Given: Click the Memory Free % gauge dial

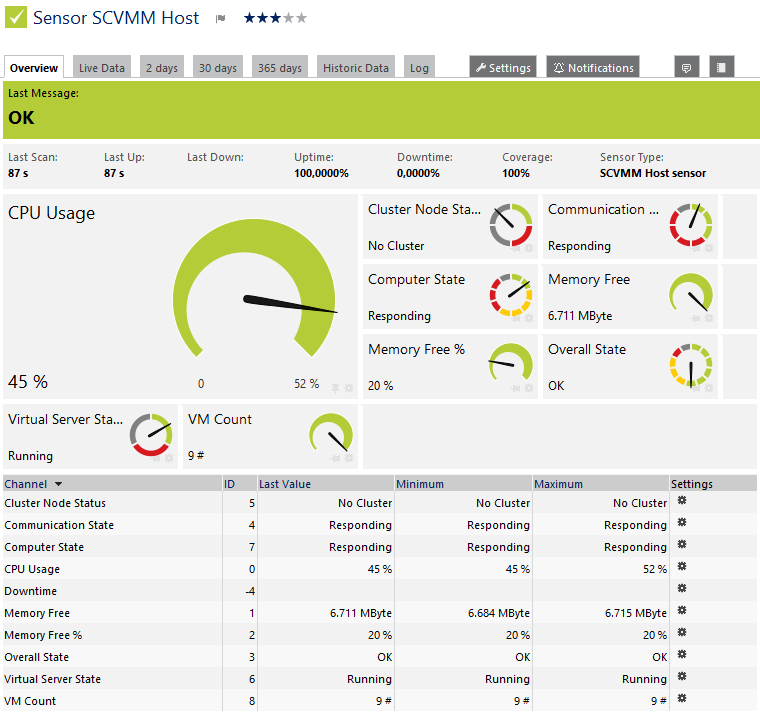Looking at the screenshot, I should (511, 364).
